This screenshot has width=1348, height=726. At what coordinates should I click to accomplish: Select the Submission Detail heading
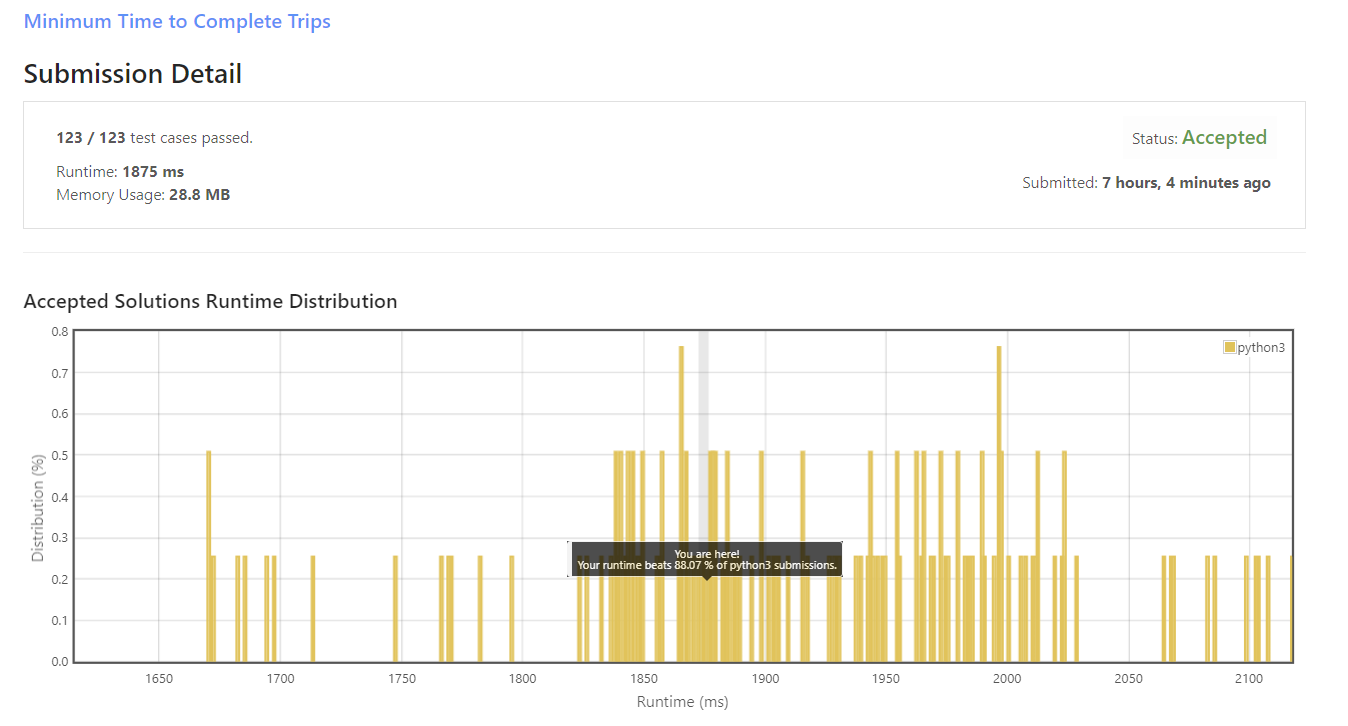point(133,74)
